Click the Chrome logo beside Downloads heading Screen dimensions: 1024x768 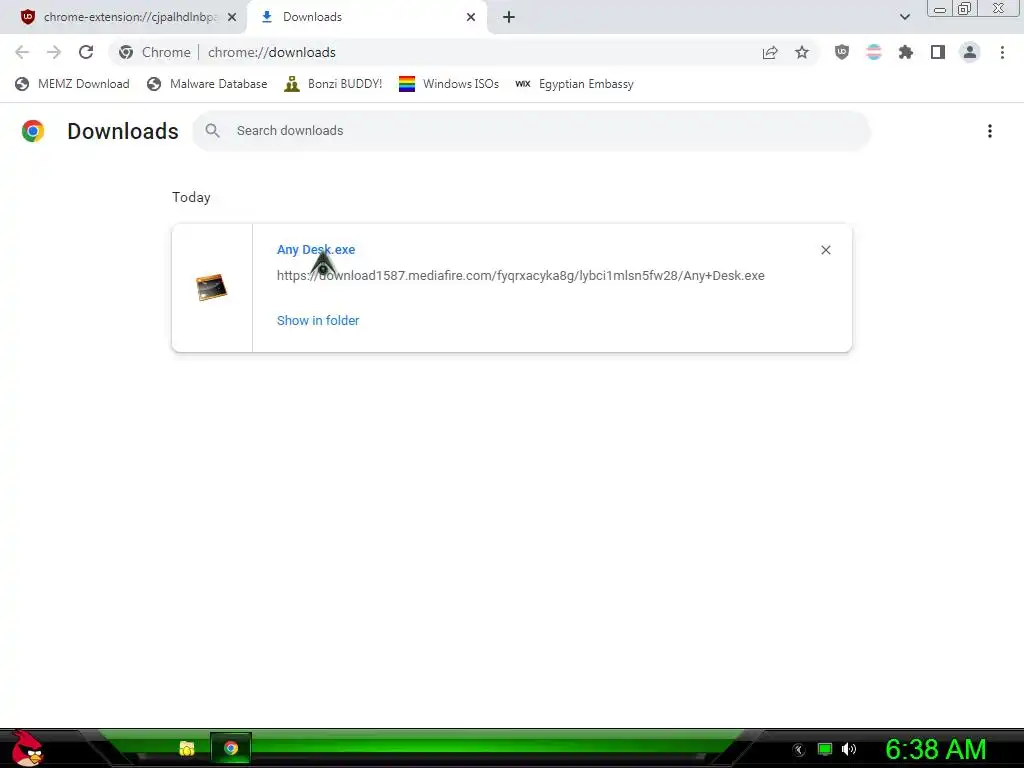coord(33,131)
